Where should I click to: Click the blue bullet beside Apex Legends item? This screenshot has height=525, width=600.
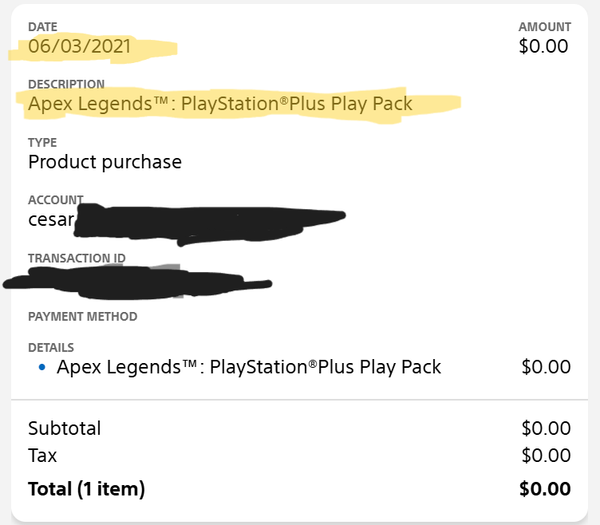pos(42,367)
